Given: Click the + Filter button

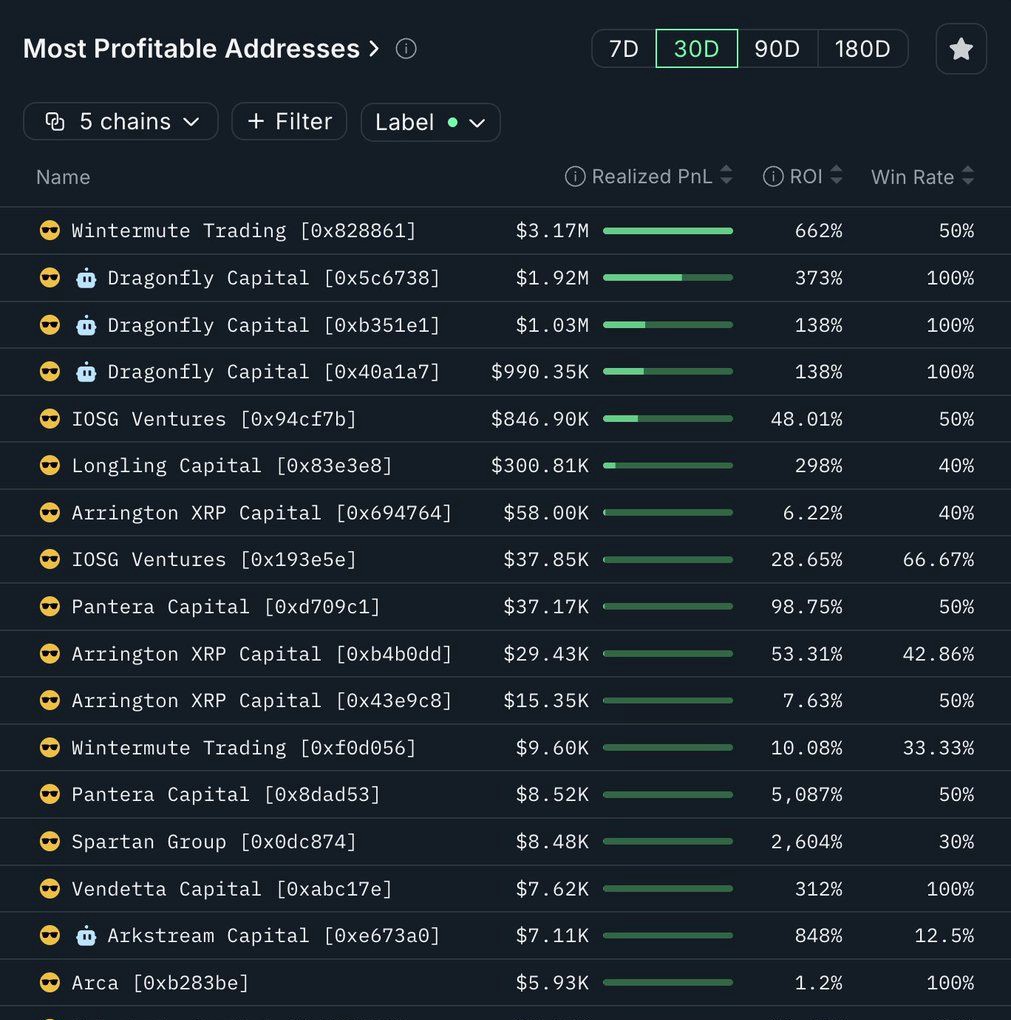Looking at the screenshot, I should coord(289,121).
